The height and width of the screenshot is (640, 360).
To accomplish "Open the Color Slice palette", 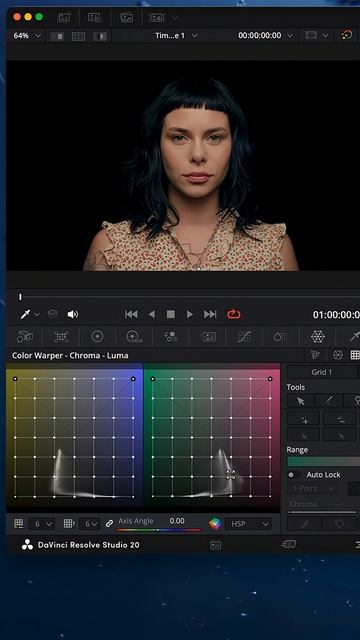I will click(280, 337).
